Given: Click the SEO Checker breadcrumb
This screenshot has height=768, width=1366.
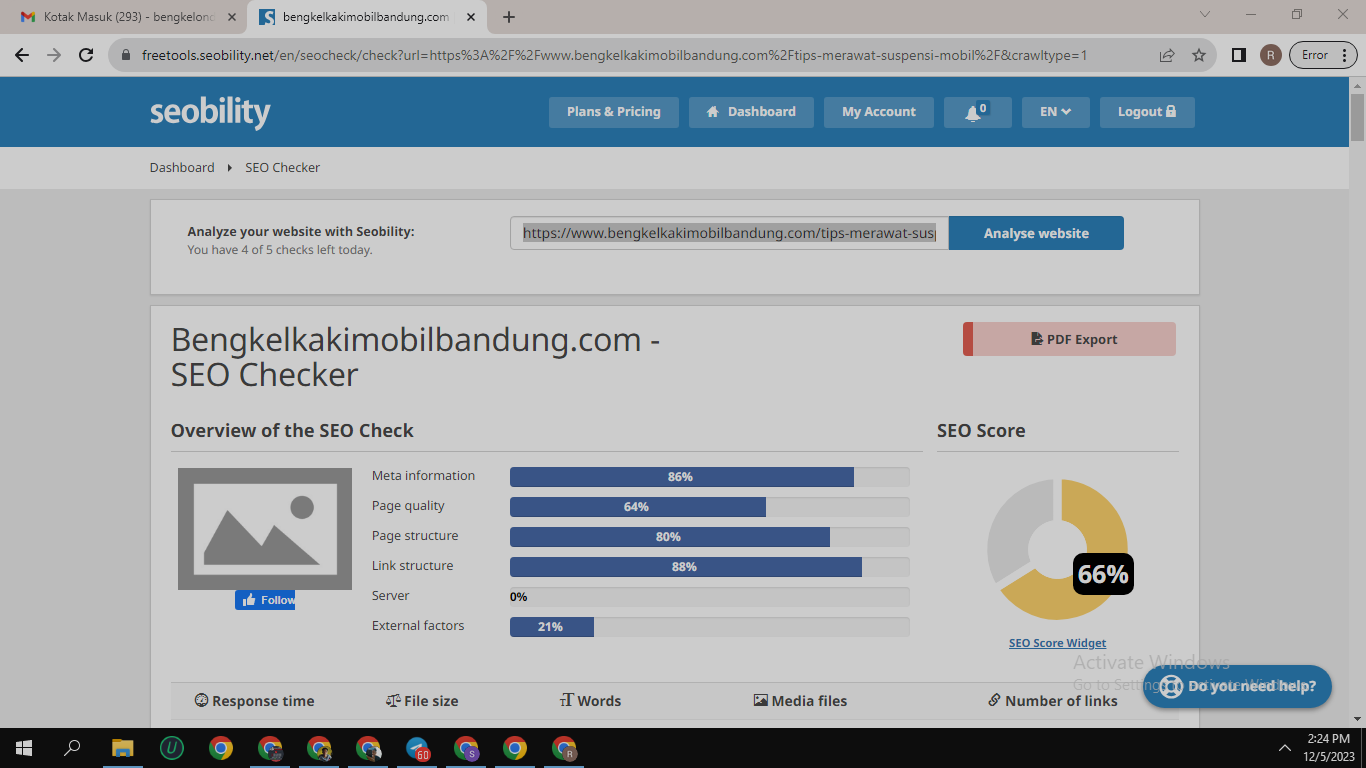Looking at the screenshot, I should (283, 167).
